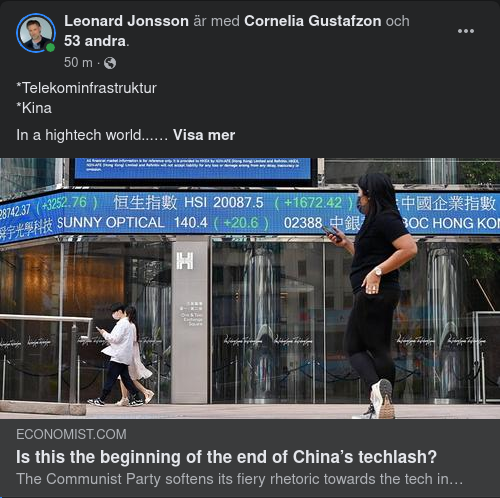Open the three-dot post options menu
The image size is (500, 498).
click(x=466, y=31)
